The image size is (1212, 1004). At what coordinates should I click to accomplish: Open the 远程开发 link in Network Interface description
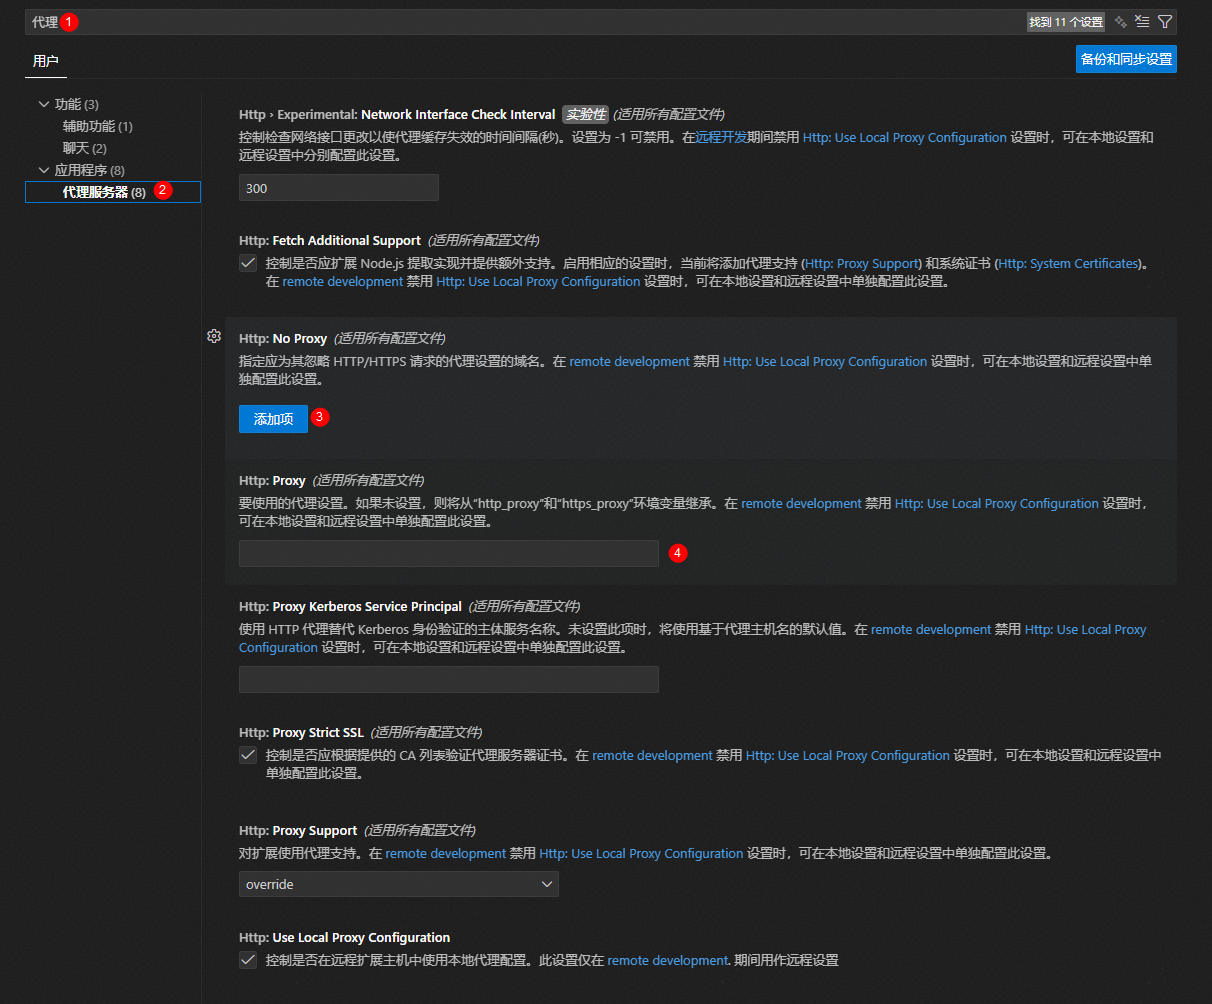[x=721, y=138]
